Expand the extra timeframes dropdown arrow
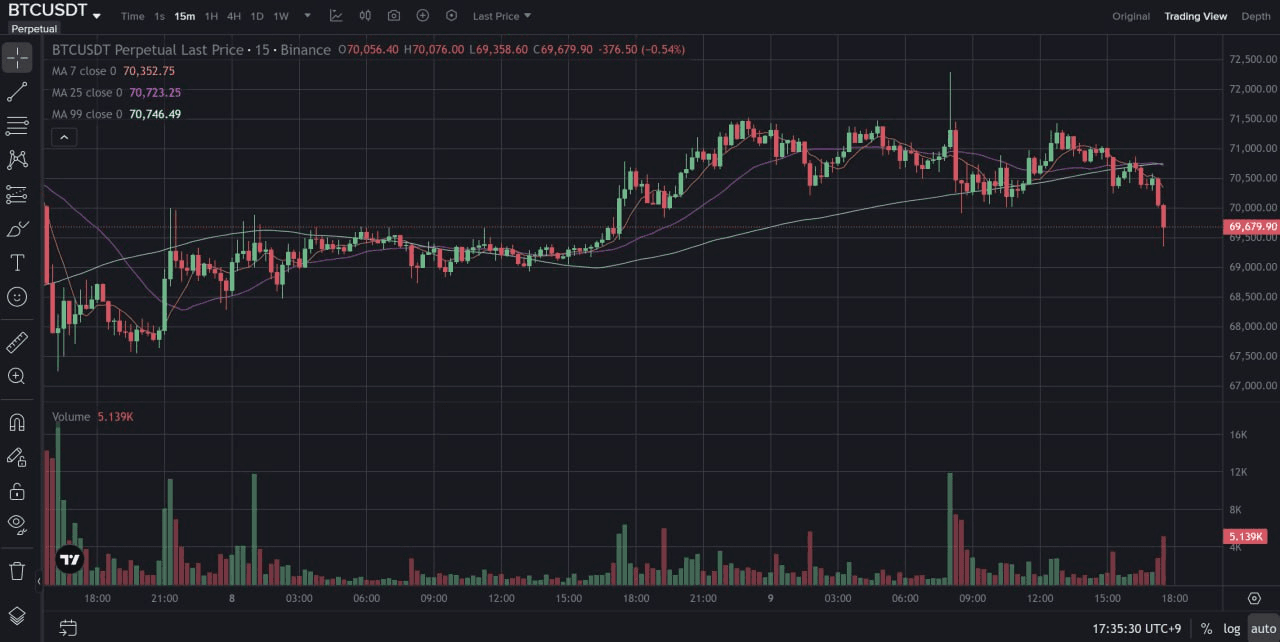Viewport: 1280px width, 642px height. (x=307, y=15)
